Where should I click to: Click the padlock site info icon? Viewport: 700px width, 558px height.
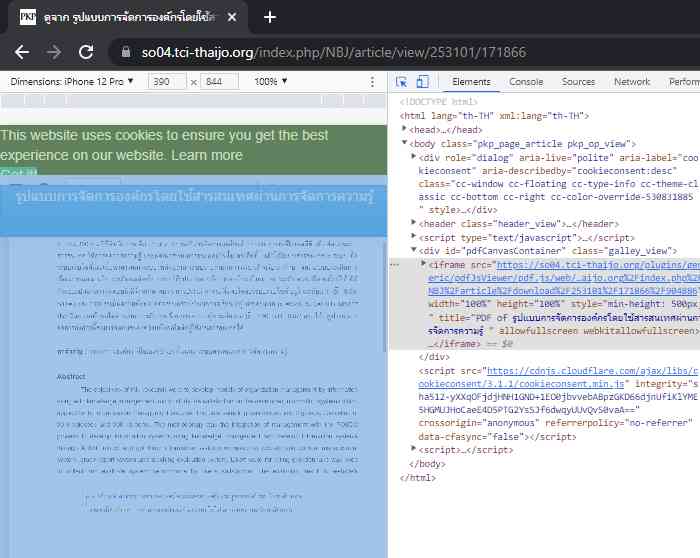[126, 52]
